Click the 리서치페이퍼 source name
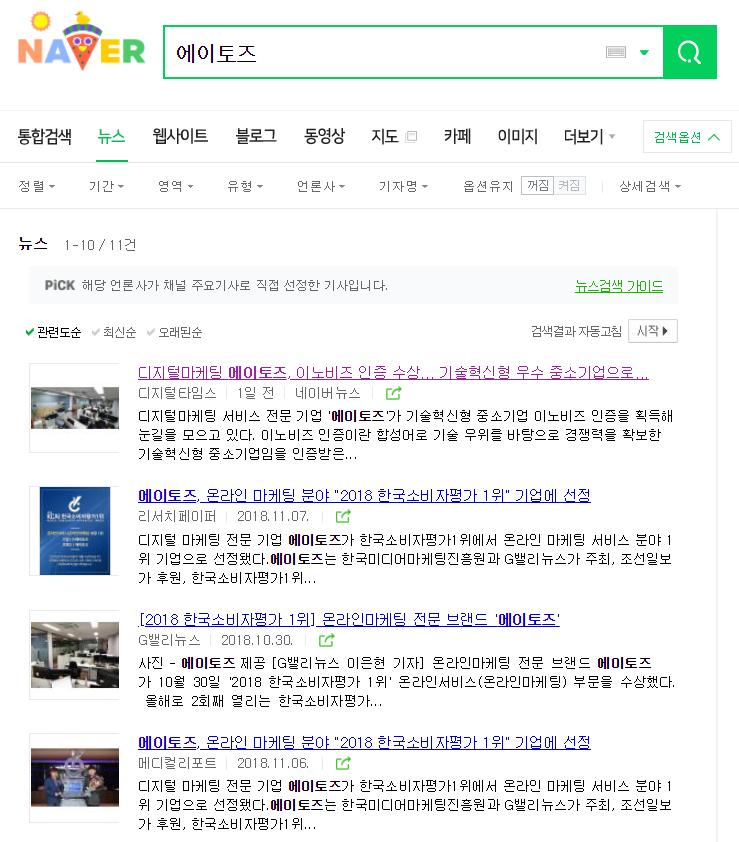 [177, 516]
